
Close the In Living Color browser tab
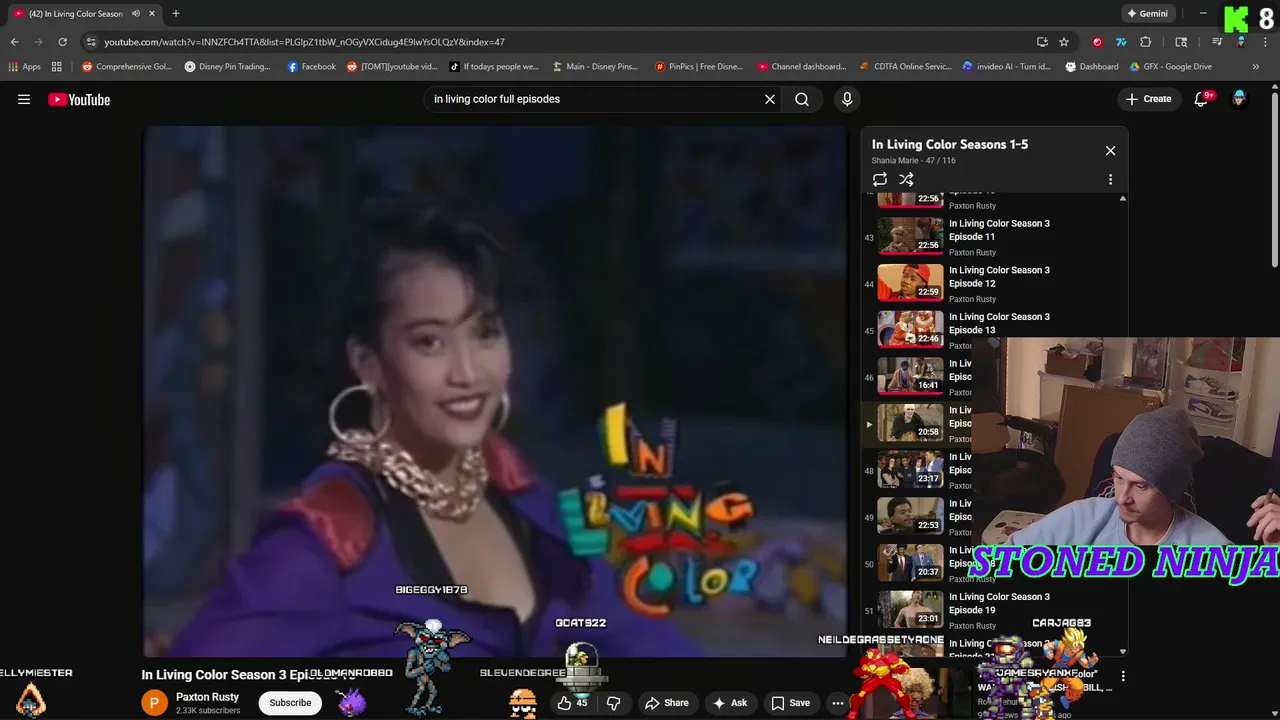tap(152, 14)
